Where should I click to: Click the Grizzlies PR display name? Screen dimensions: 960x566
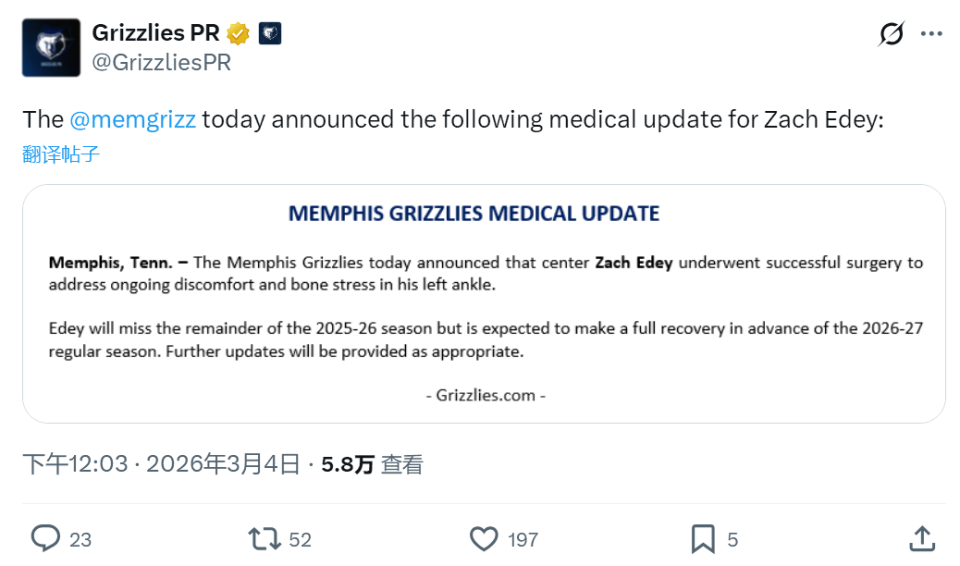click(155, 33)
